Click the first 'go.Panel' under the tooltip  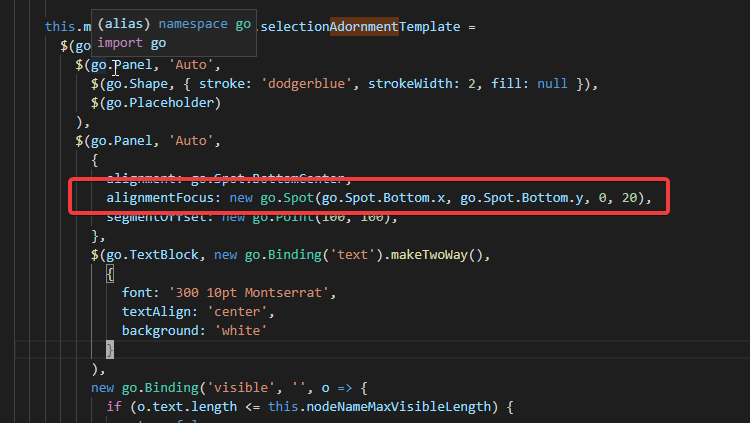121,65
